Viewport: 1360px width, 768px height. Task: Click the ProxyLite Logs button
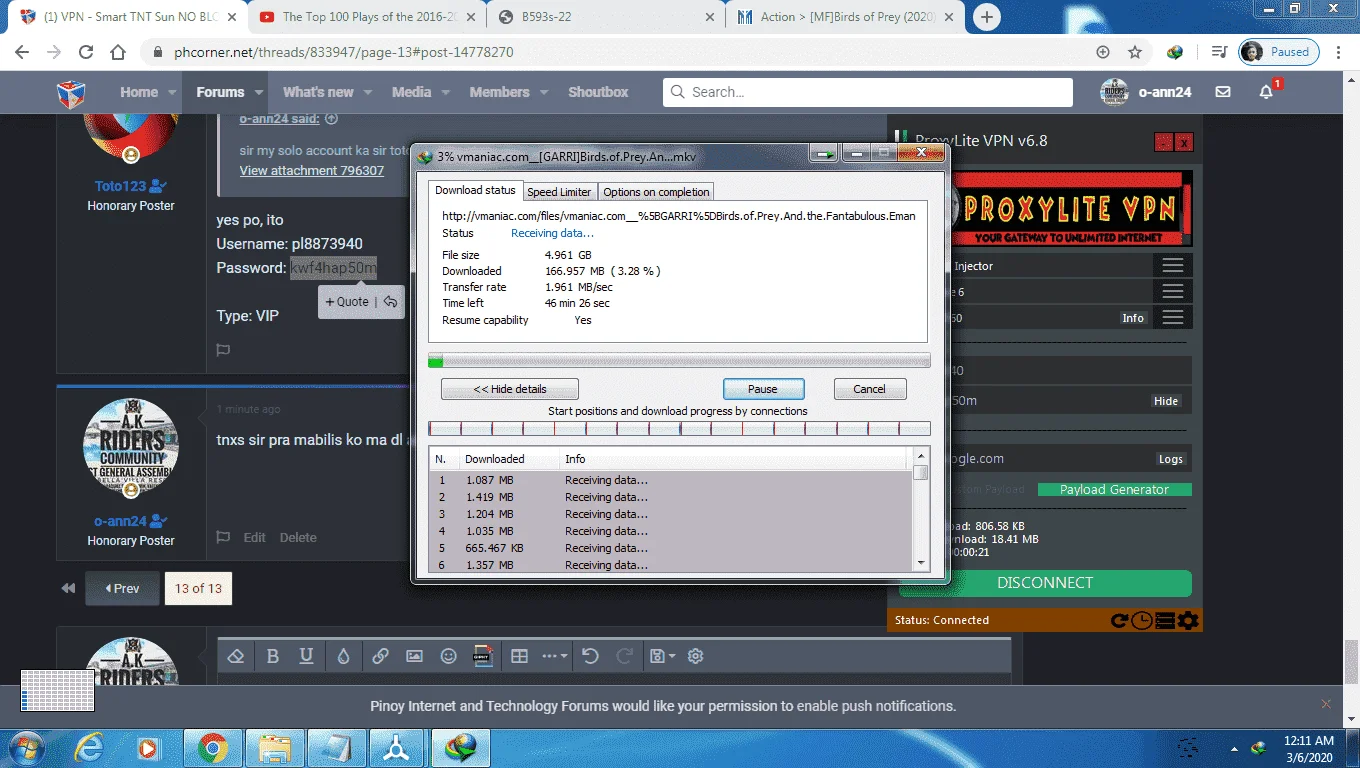[1171, 459]
